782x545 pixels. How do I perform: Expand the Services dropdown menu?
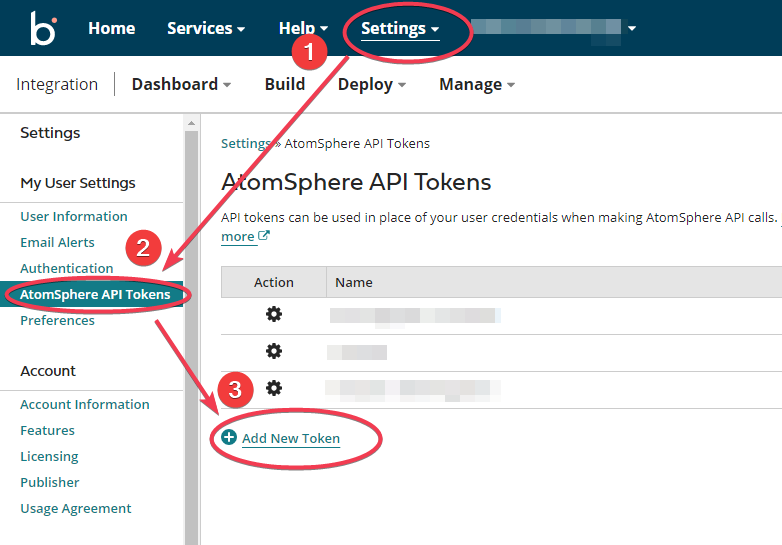[x=206, y=29]
